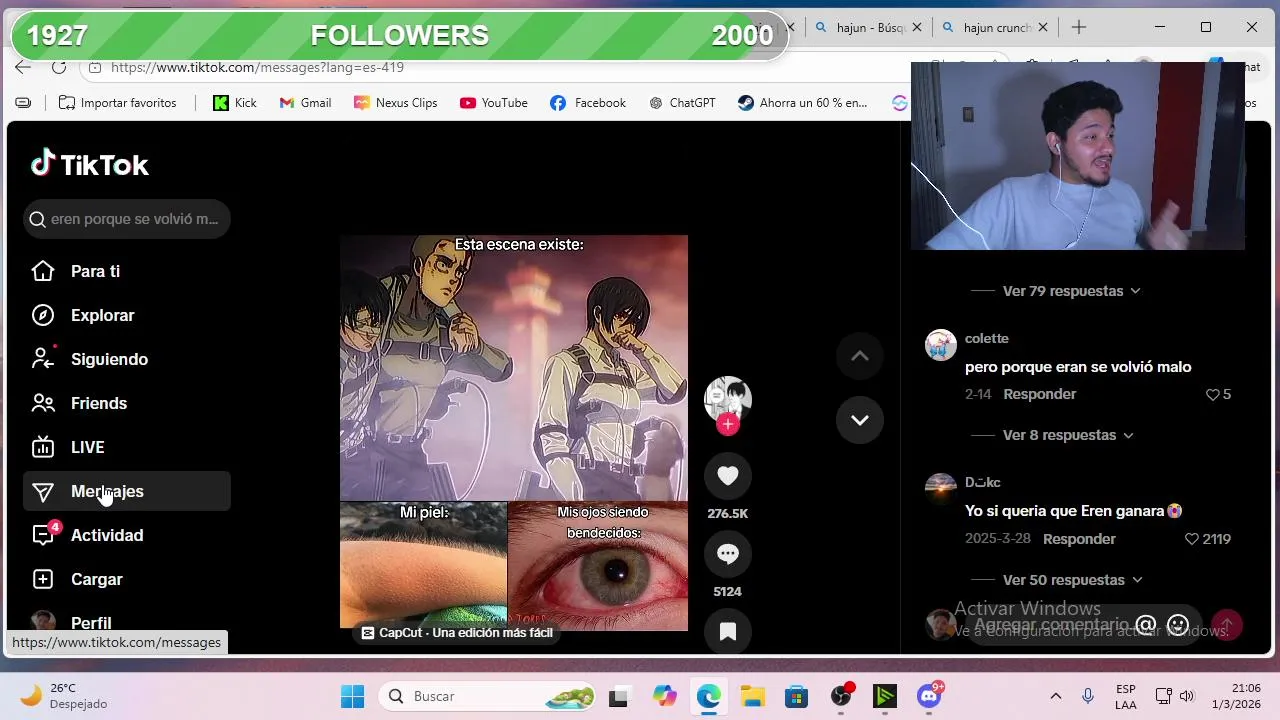Open Importar favoritos bookmark
The image size is (1280, 720).
click(118, 103)
